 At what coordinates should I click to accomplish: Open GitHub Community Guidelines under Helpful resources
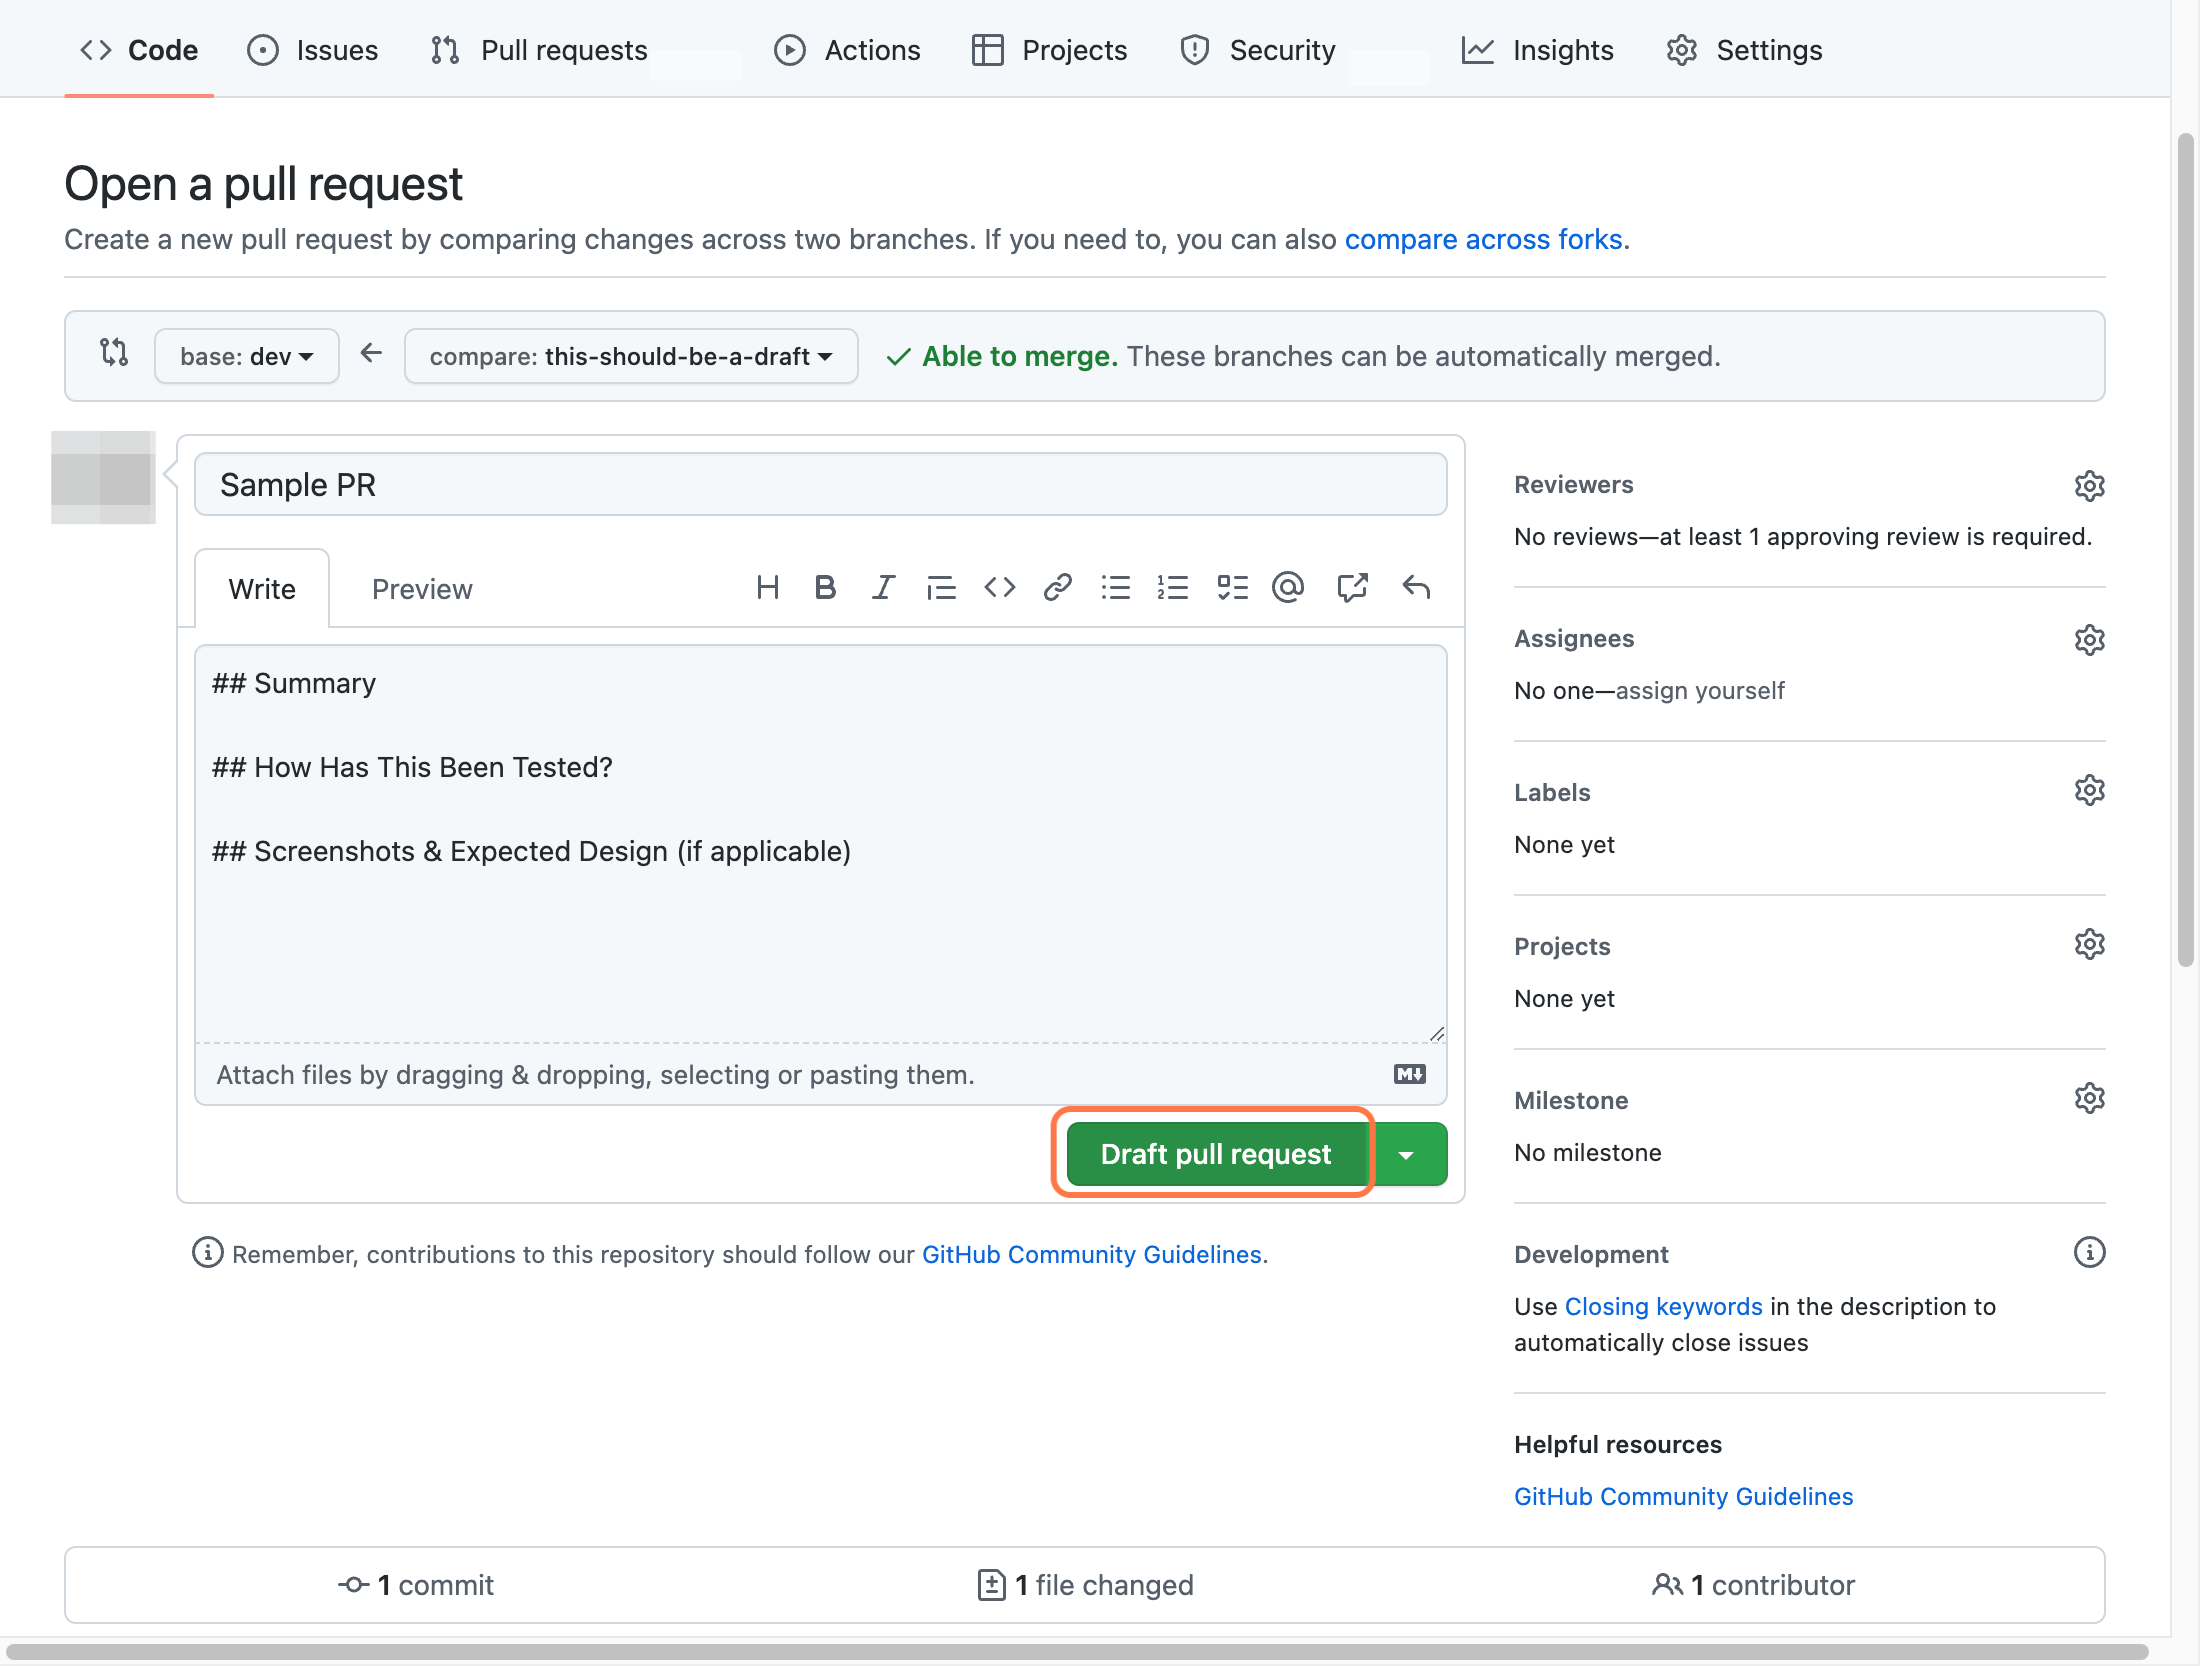tap(1683, 1497)
